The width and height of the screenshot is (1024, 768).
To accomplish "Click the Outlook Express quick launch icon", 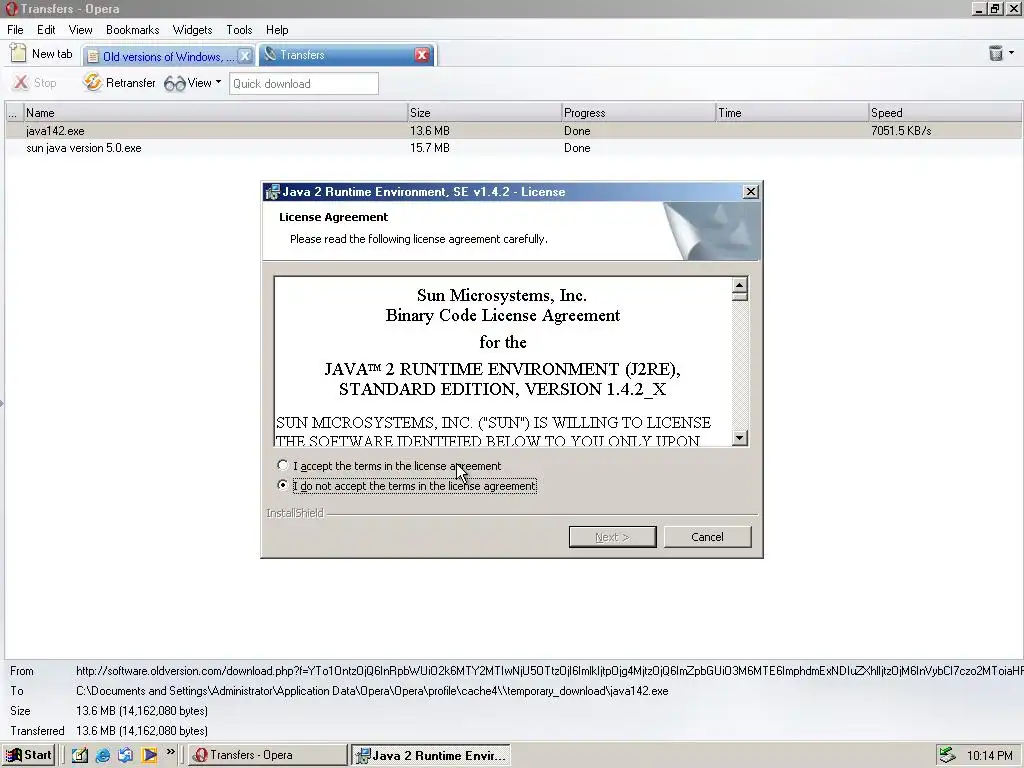I will click(125, 755).
